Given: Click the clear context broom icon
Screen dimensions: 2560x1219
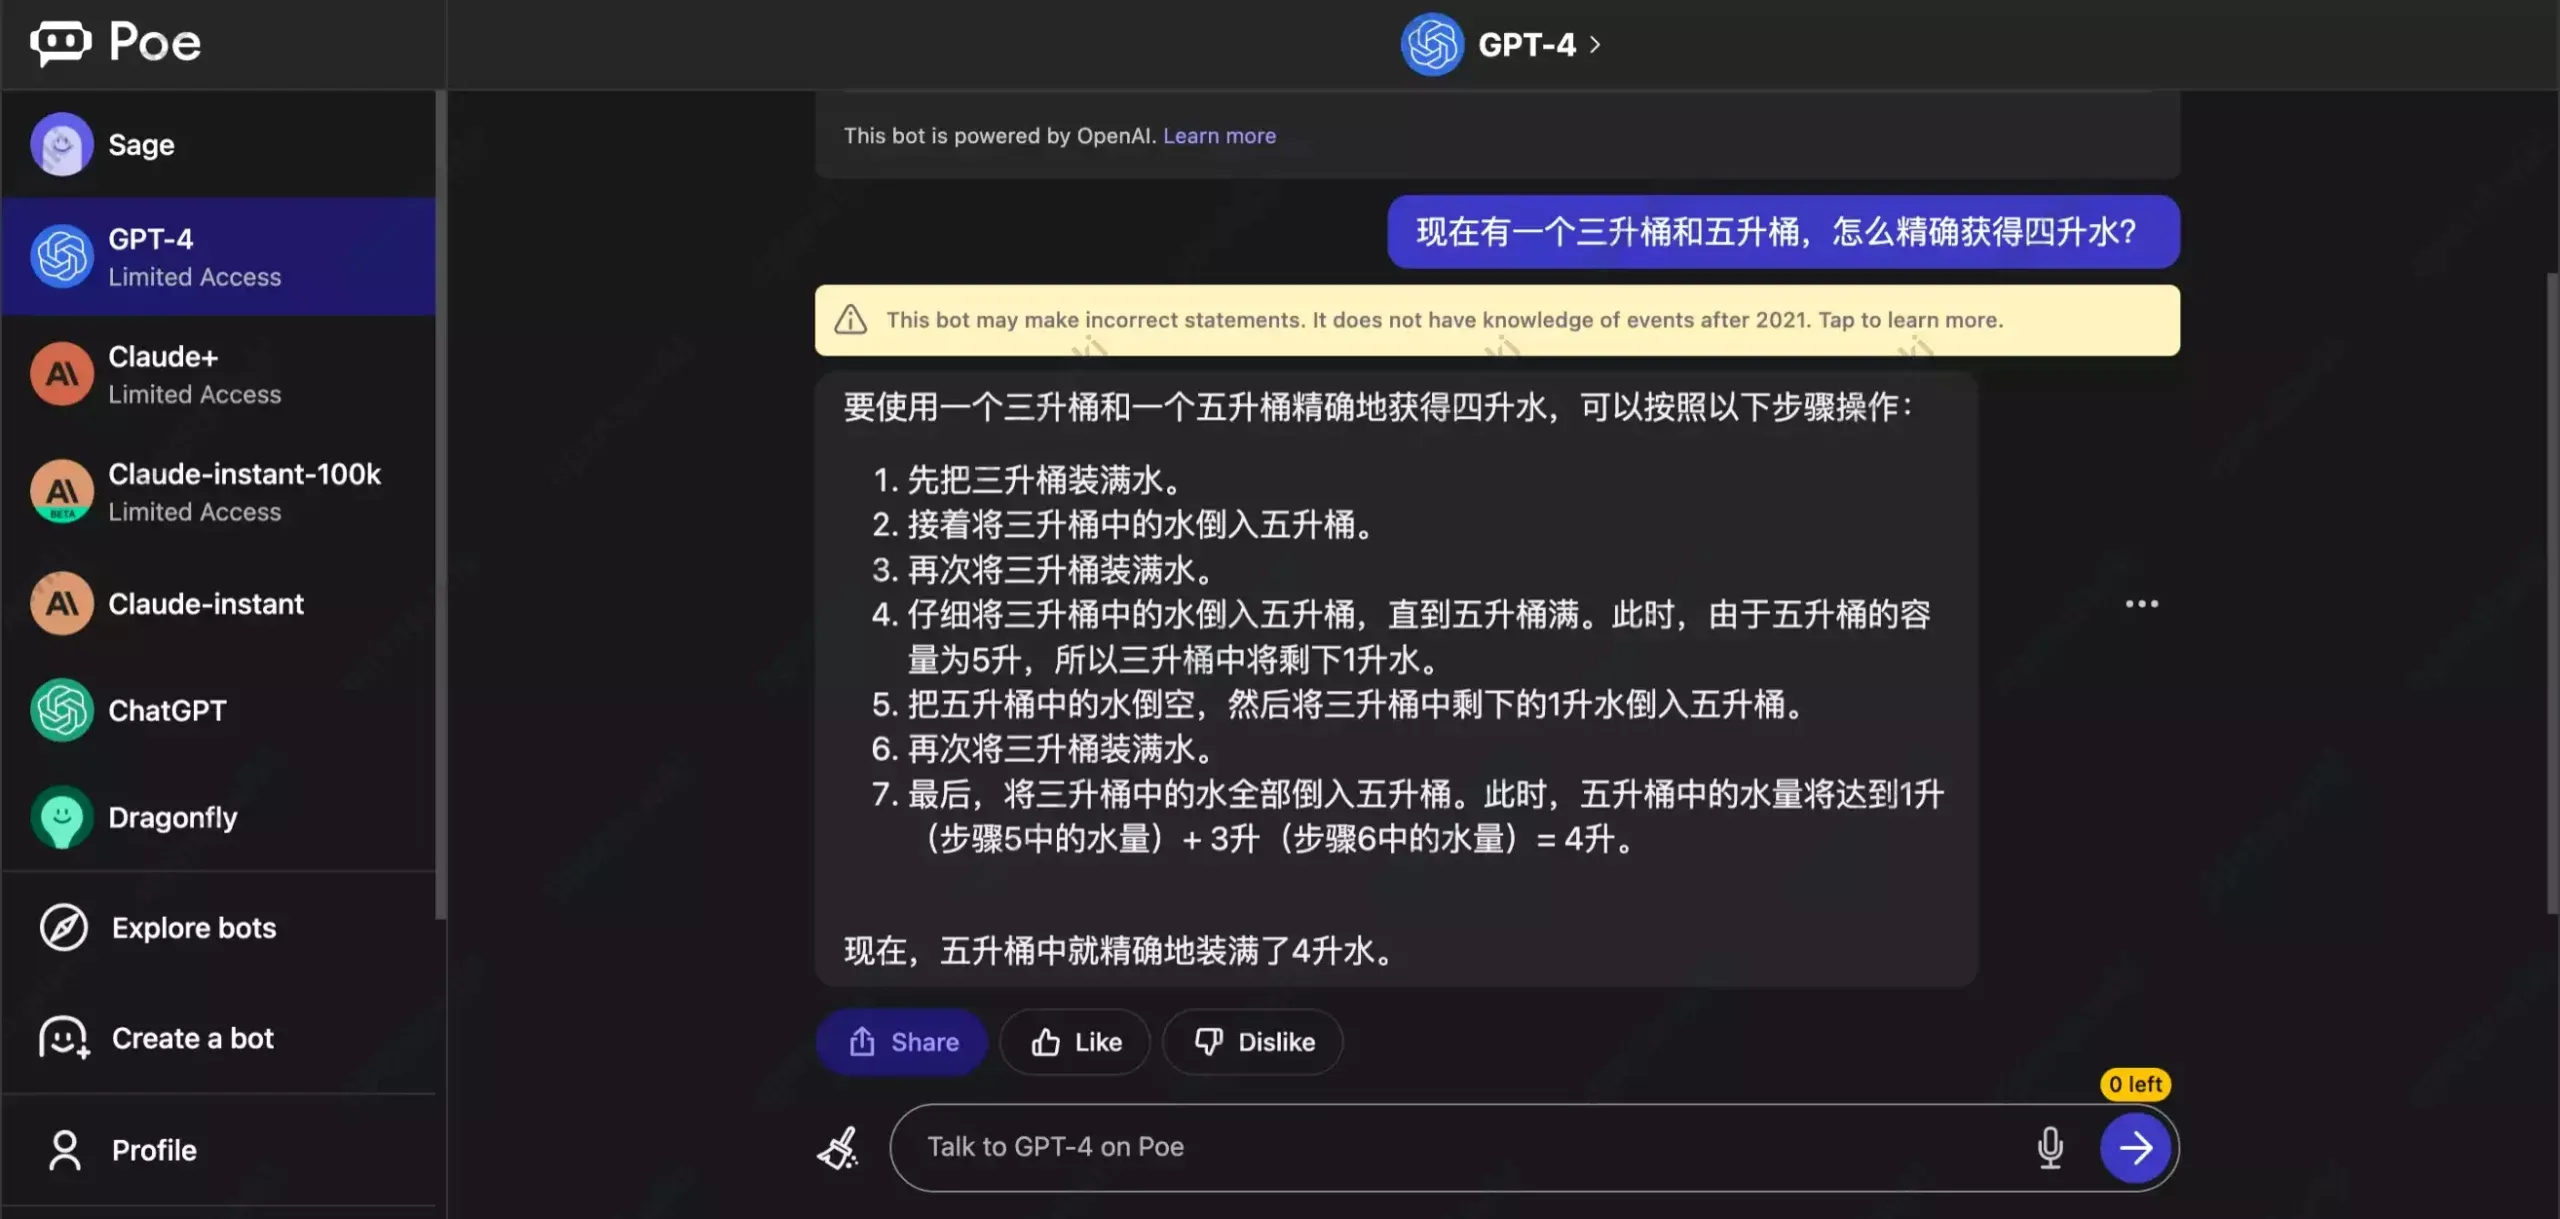Looking at the screenshot, I should click(x=838, y=1147).
